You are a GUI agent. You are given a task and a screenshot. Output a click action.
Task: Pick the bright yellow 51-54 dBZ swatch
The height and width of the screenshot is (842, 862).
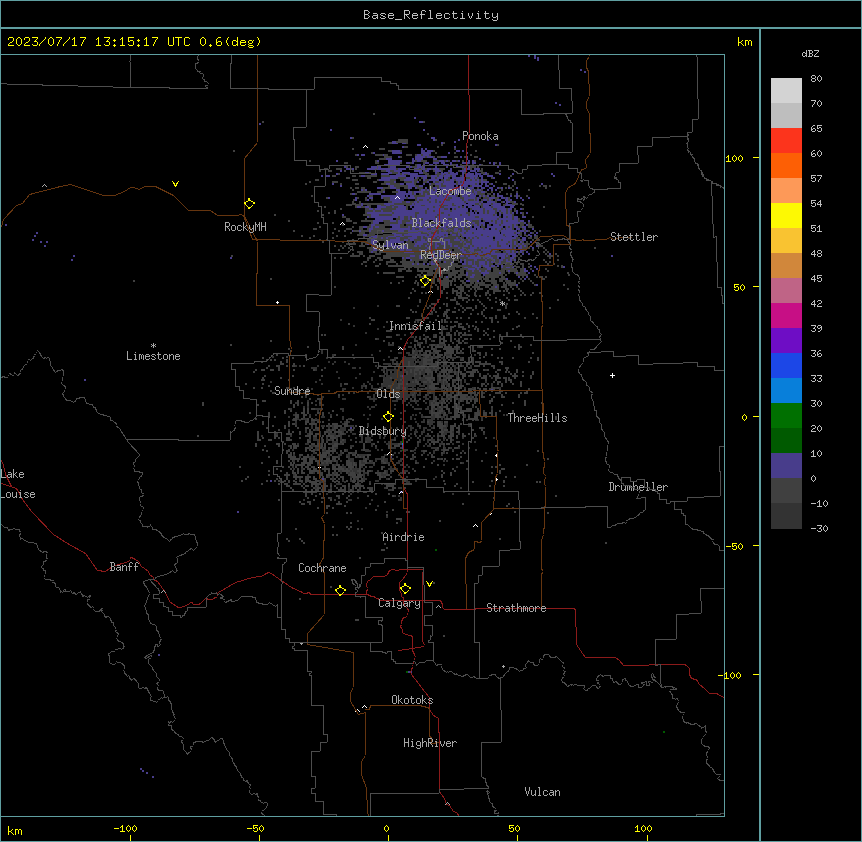click(786, 215)
